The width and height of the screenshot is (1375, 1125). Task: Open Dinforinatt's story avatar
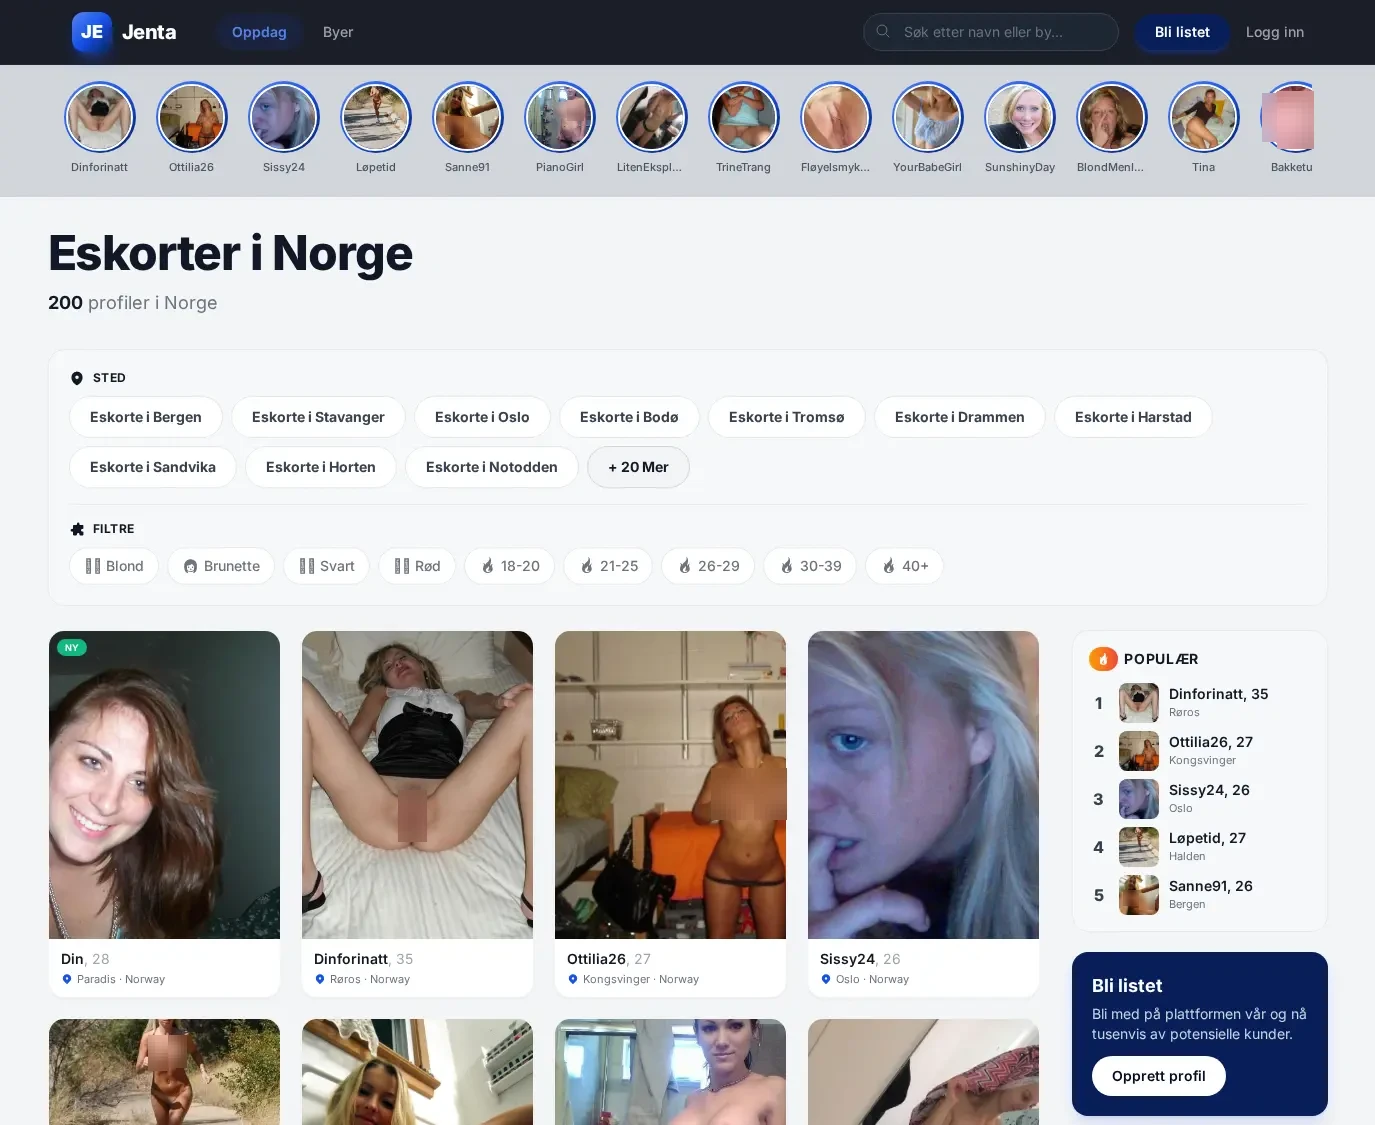point(100,117)
